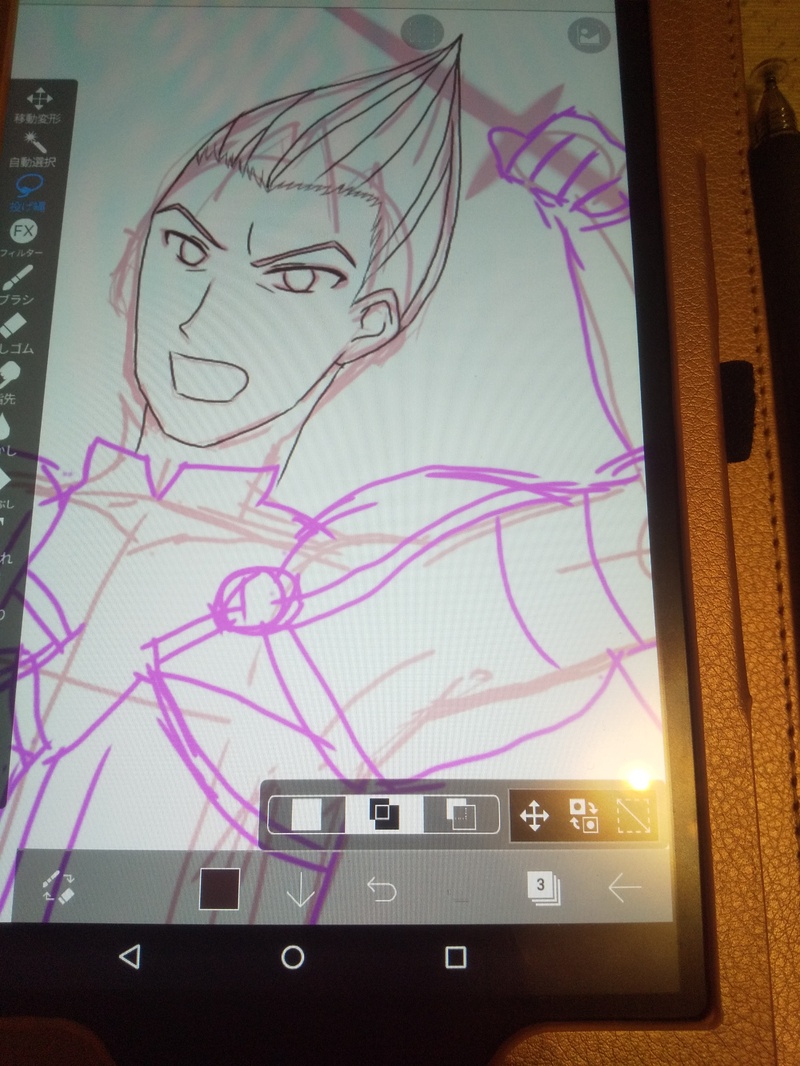The width and height of the screenshot is (800, 1066).
Task: Open the dark color swatch
Action: 219,889
